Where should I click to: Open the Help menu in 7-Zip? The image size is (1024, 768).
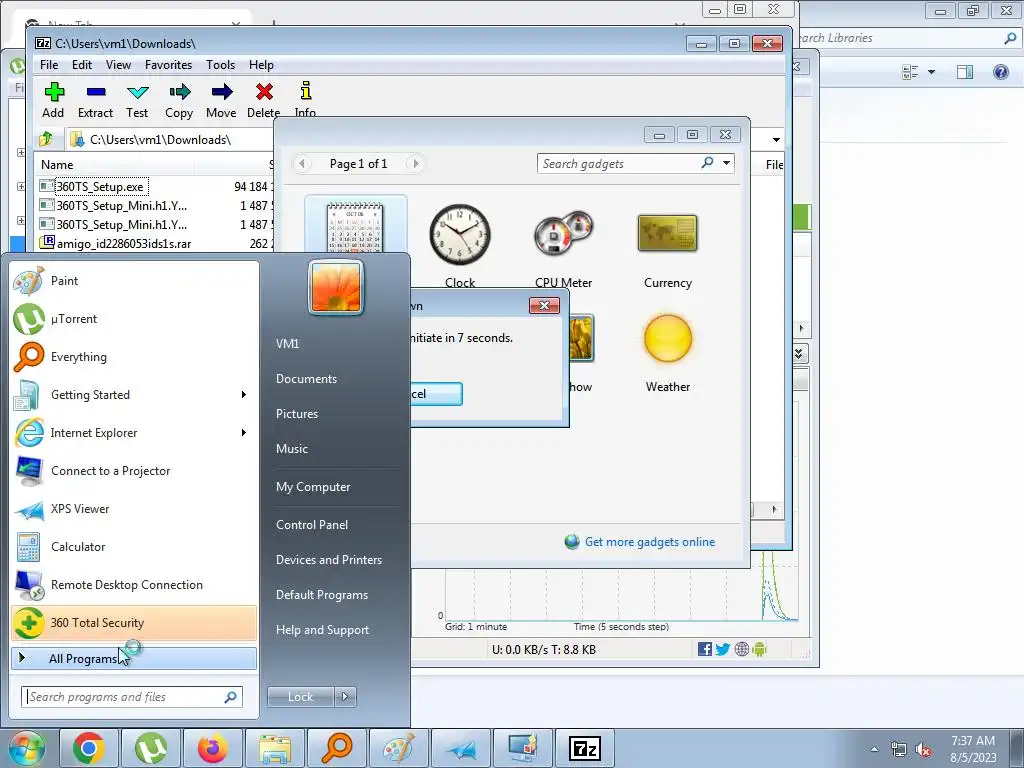point(261,65)
